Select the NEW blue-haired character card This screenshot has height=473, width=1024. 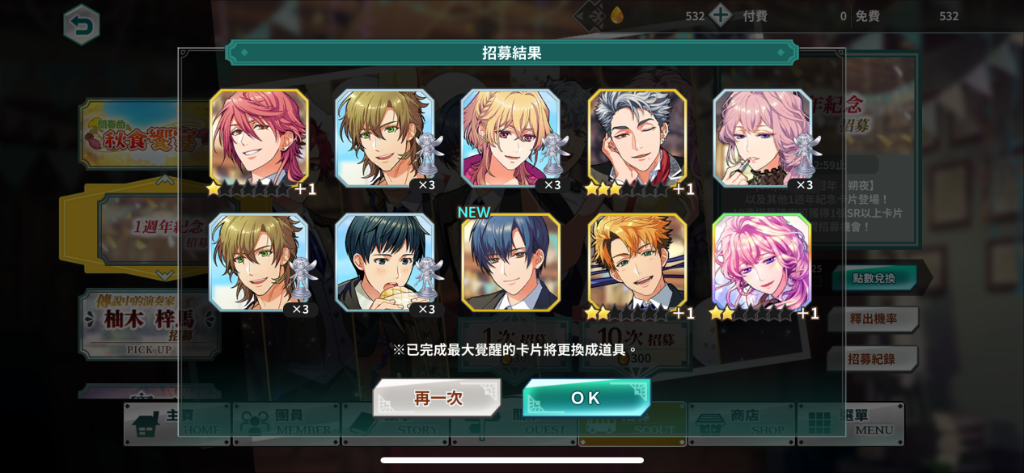(511, 262)
